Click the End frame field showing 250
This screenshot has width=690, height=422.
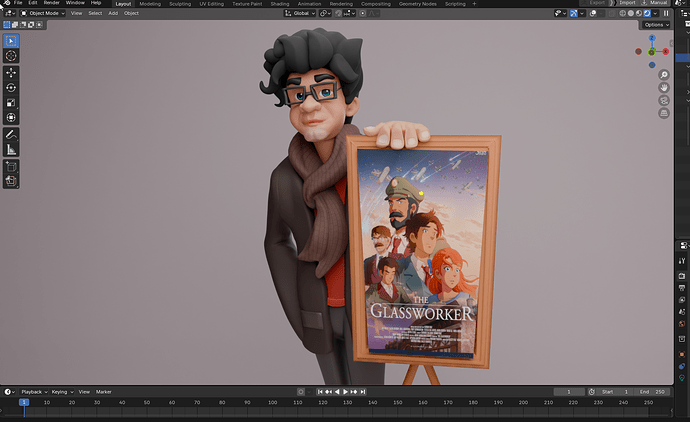[x=652, y=392]
